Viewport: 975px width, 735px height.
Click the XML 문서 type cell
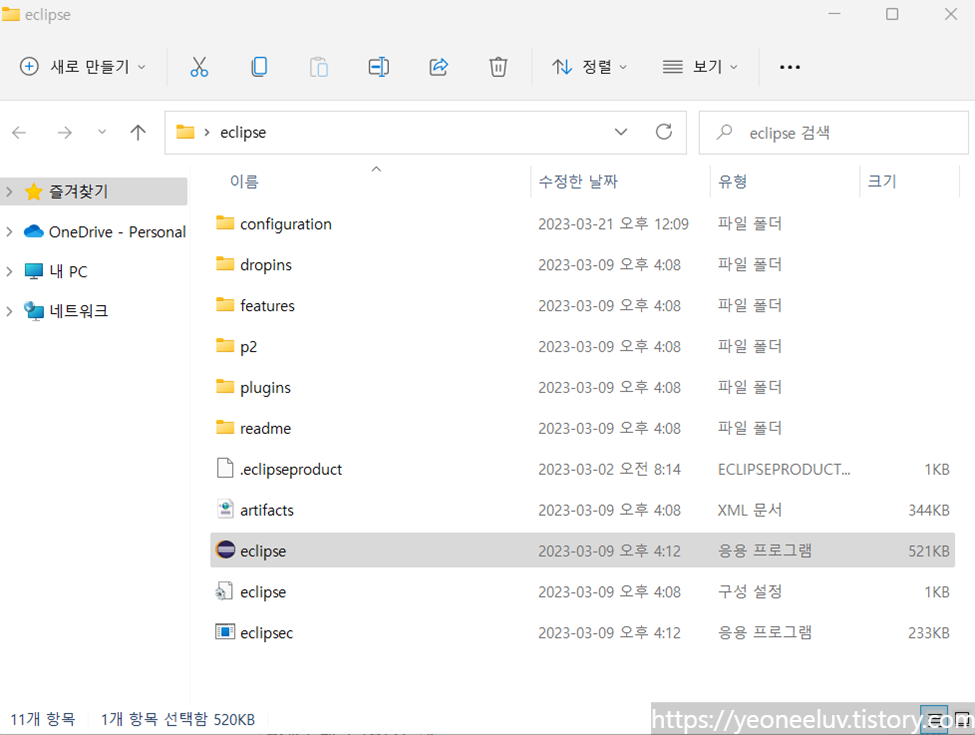click(749, 510)
